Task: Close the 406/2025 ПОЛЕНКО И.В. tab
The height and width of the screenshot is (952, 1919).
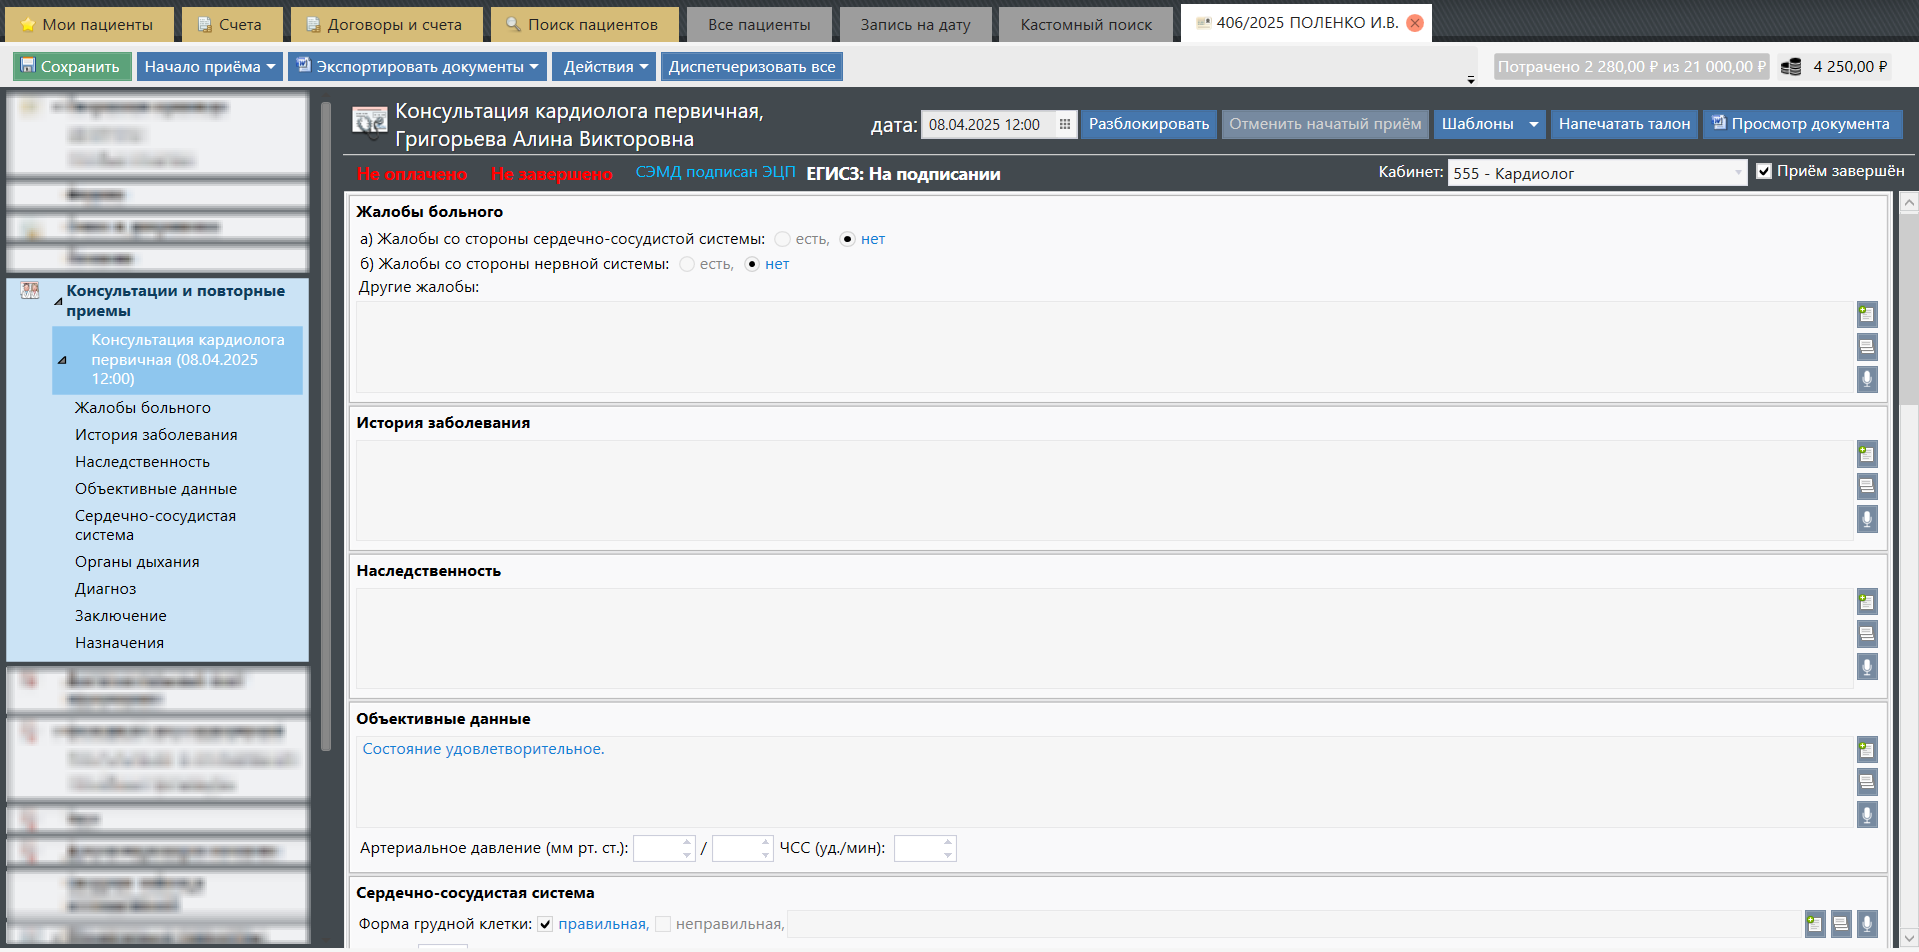Action: (x=1415, y=23)
